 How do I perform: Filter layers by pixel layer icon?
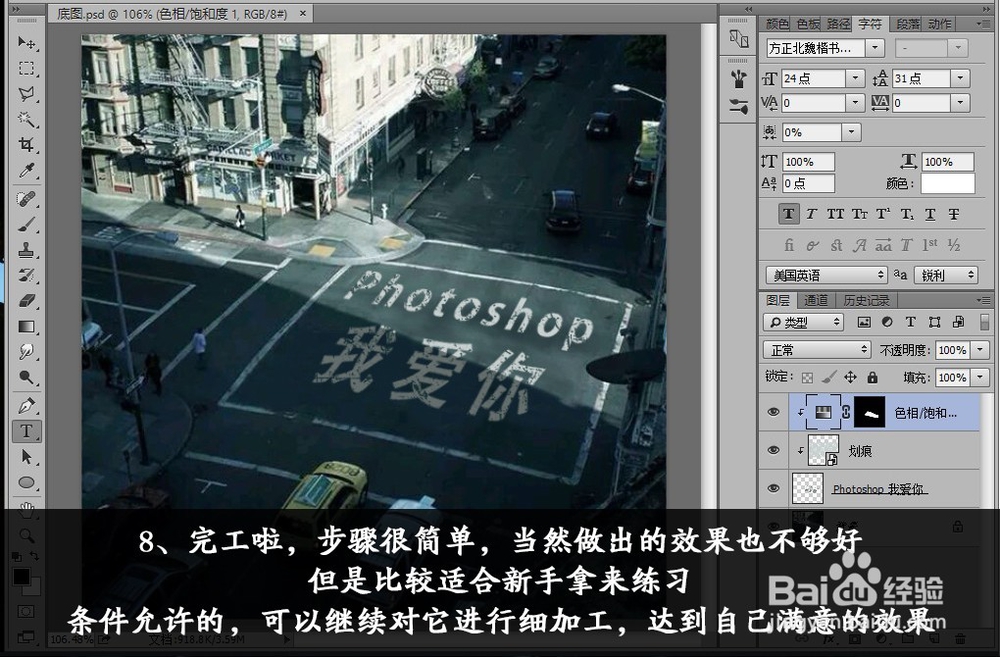(864, 322)
